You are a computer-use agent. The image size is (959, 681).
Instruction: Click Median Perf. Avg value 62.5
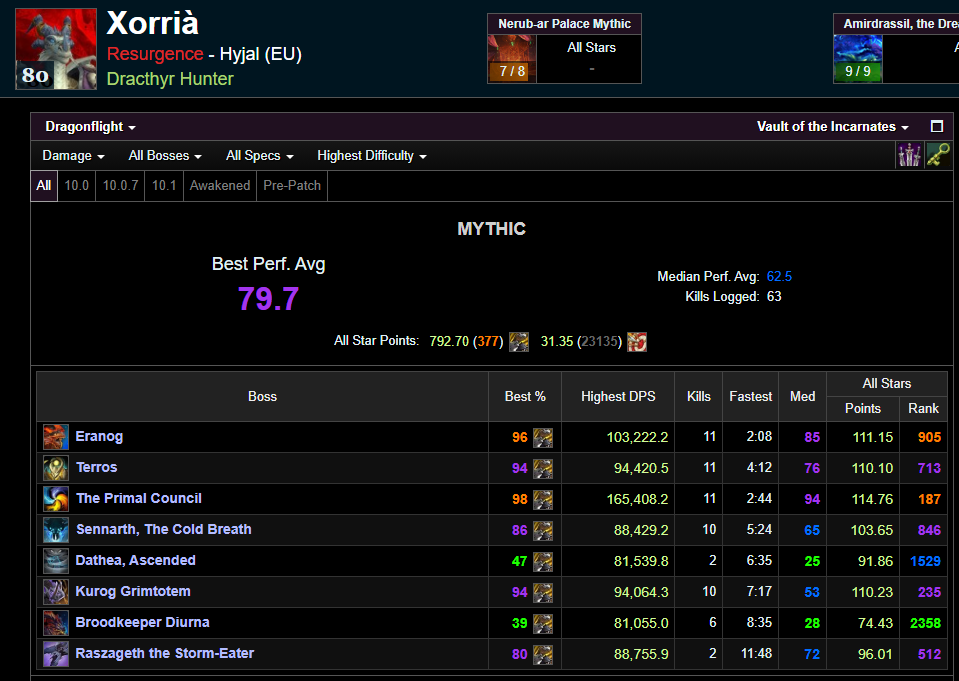pyautogui.click(x=779, y=277)
